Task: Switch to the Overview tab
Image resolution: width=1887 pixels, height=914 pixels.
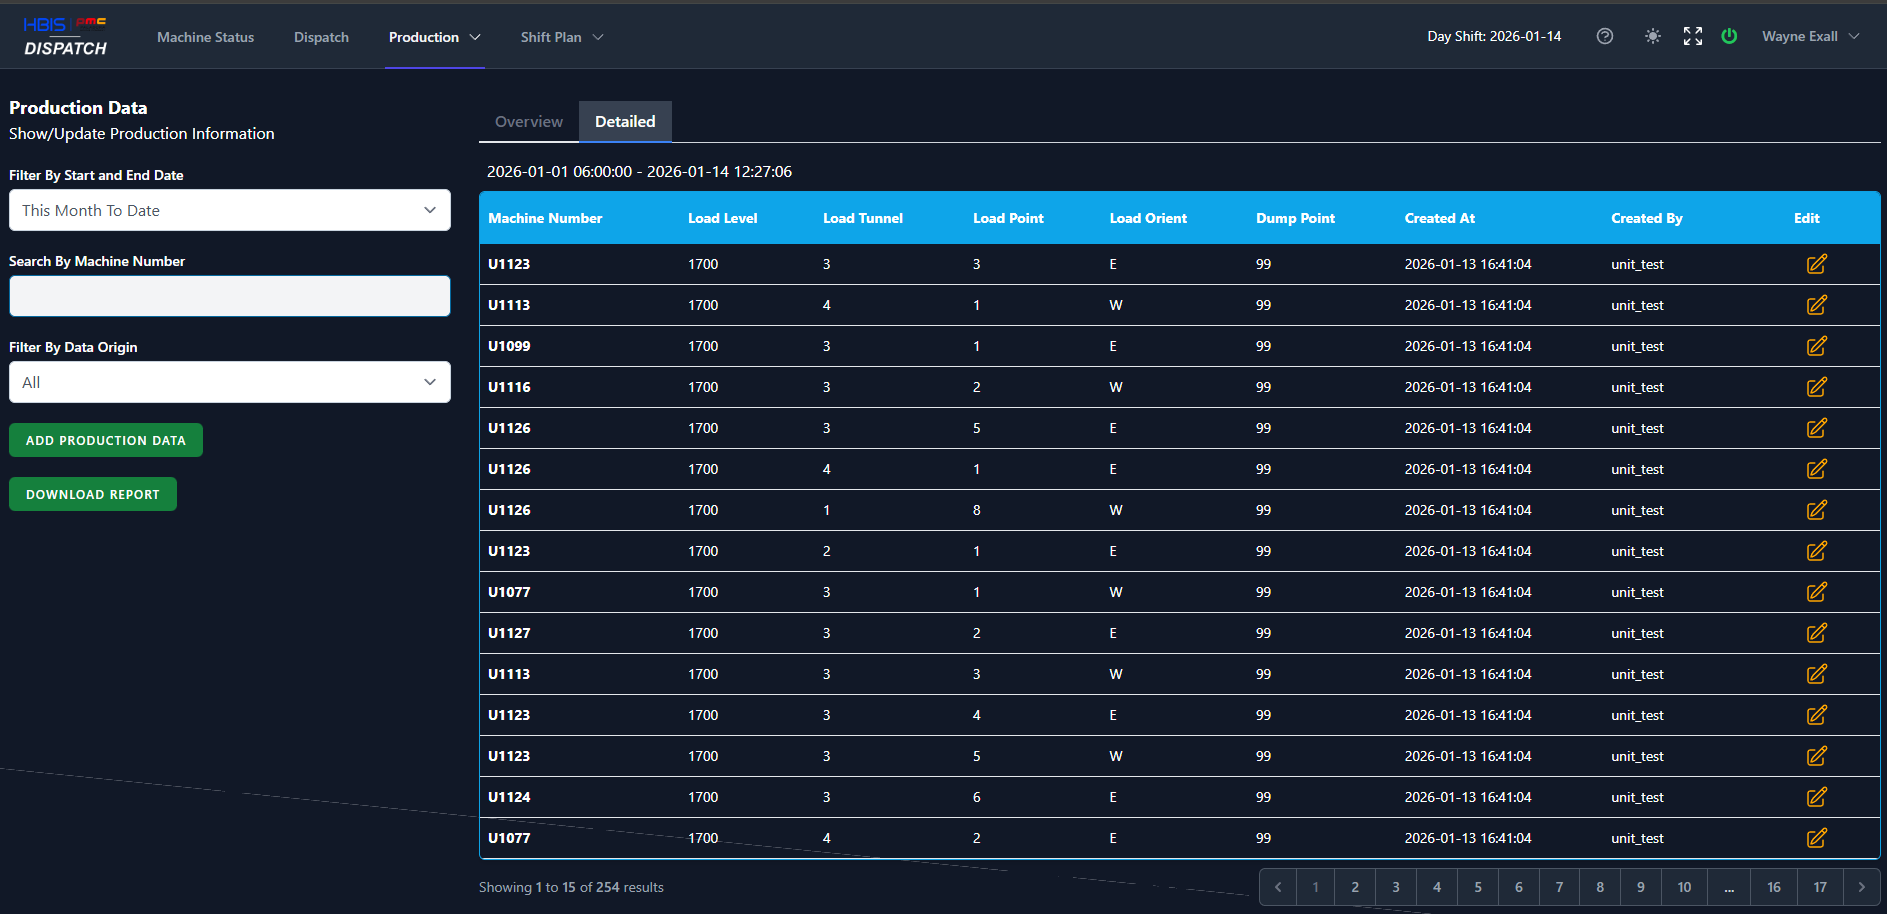Action: point(529,121)
